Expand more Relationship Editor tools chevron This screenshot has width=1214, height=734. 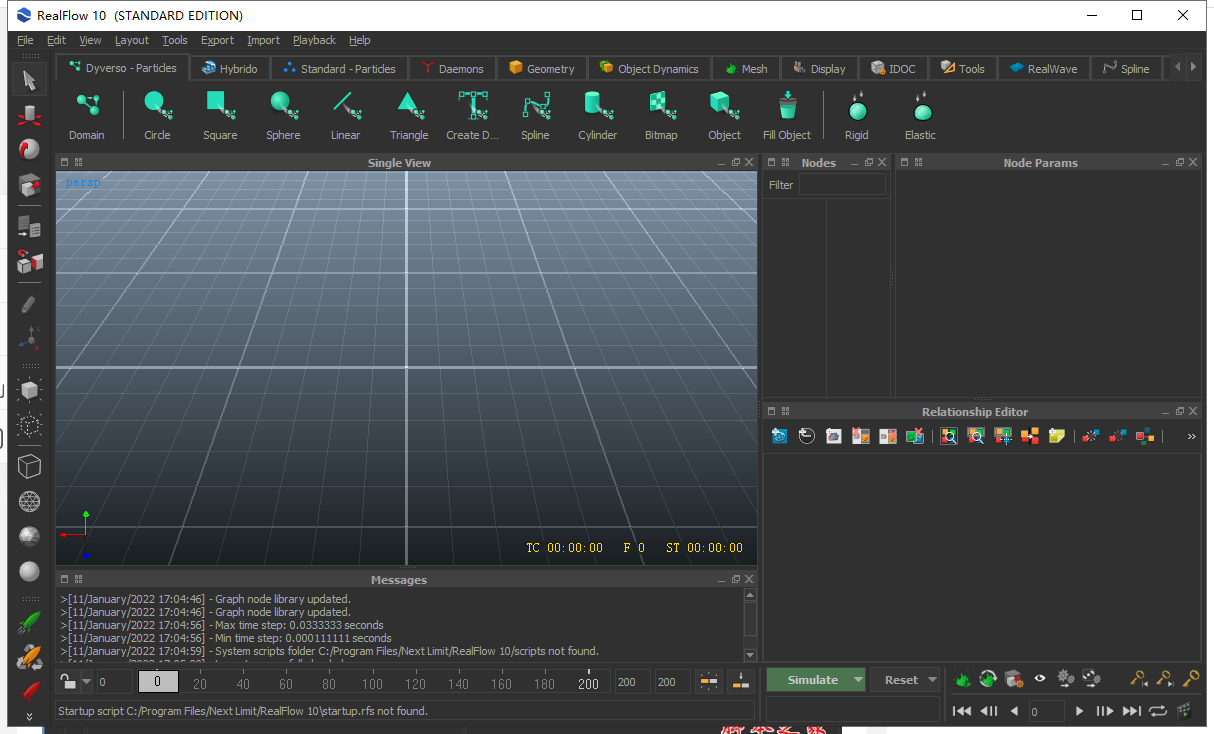coord(1191,436)
